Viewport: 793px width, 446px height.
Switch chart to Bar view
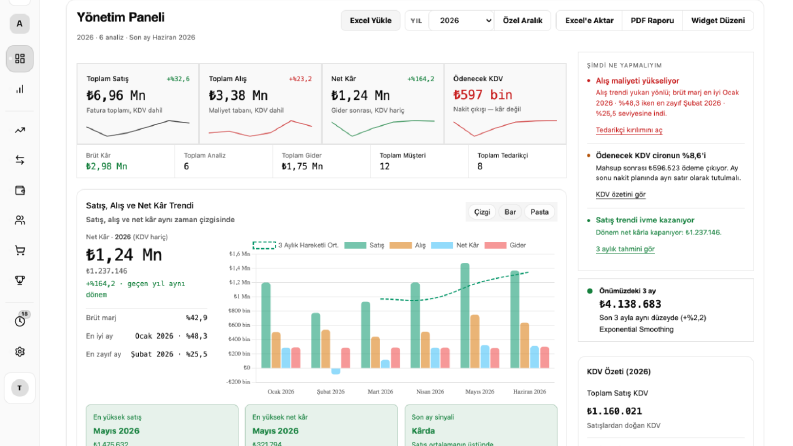pyautogui.click(x=510, y=212)
